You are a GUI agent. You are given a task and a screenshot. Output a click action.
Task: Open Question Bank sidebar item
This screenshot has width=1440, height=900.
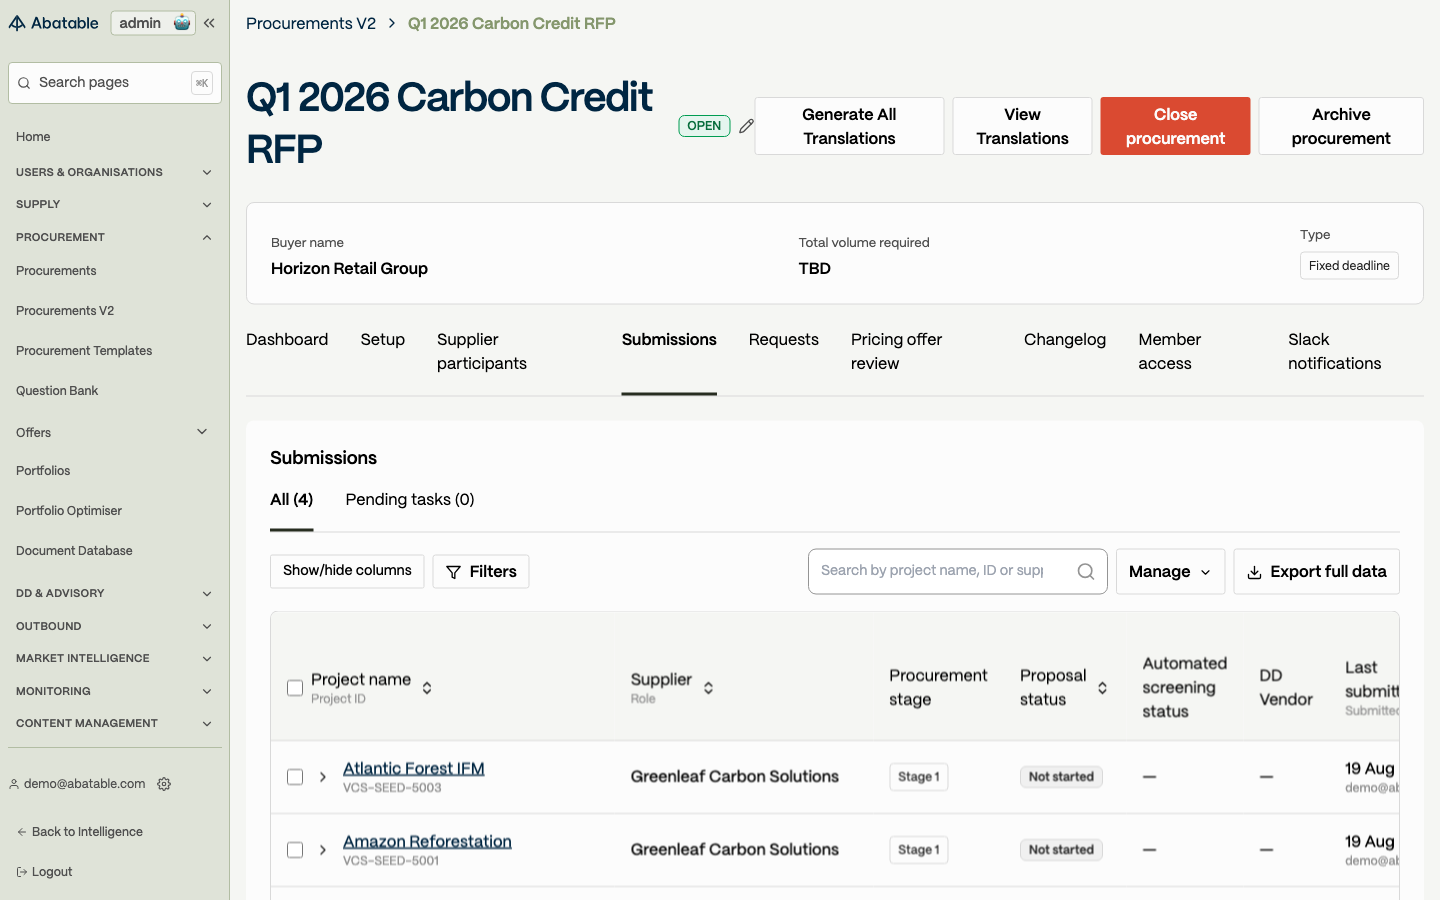click(57, 391)
